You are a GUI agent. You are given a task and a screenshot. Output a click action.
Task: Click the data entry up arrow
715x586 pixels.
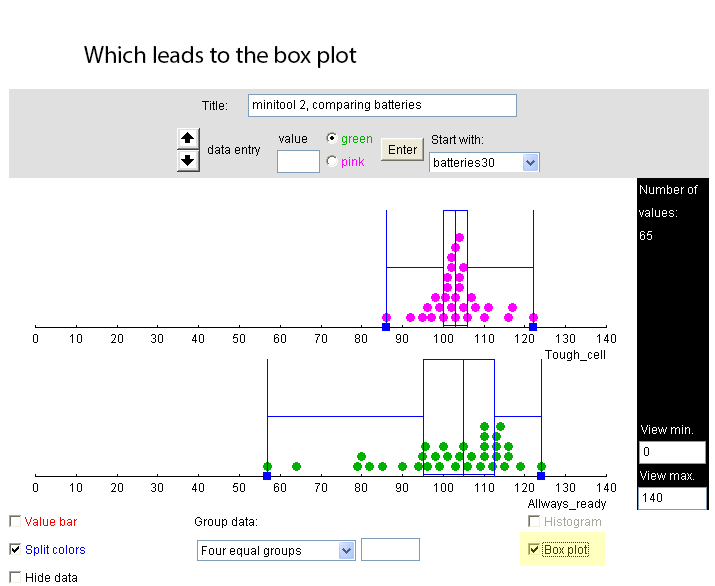pyautogui.click(x=188, y=138)
